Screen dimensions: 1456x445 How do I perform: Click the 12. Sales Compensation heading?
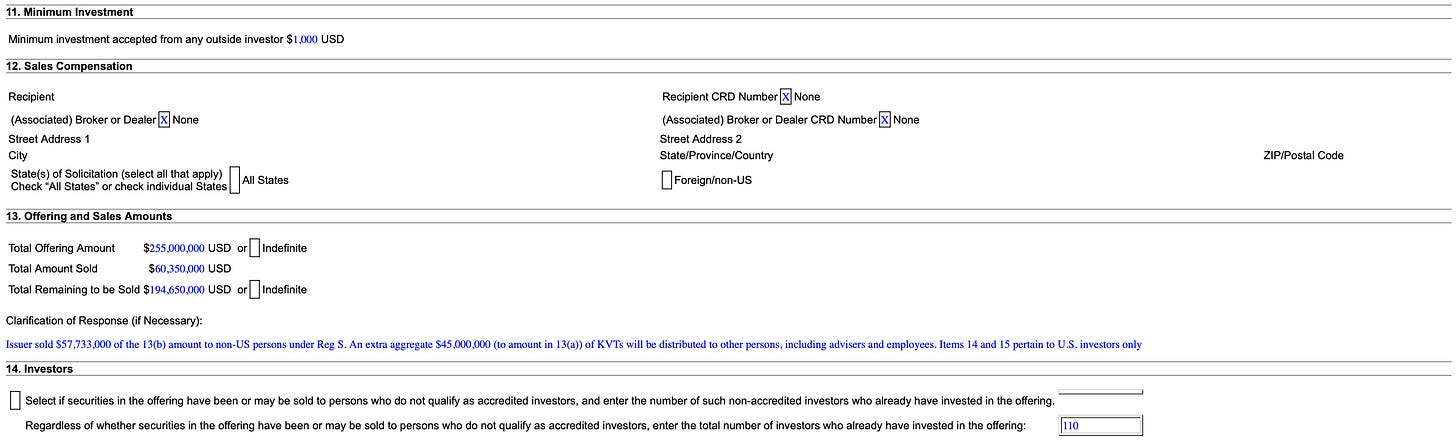[69, 66]
